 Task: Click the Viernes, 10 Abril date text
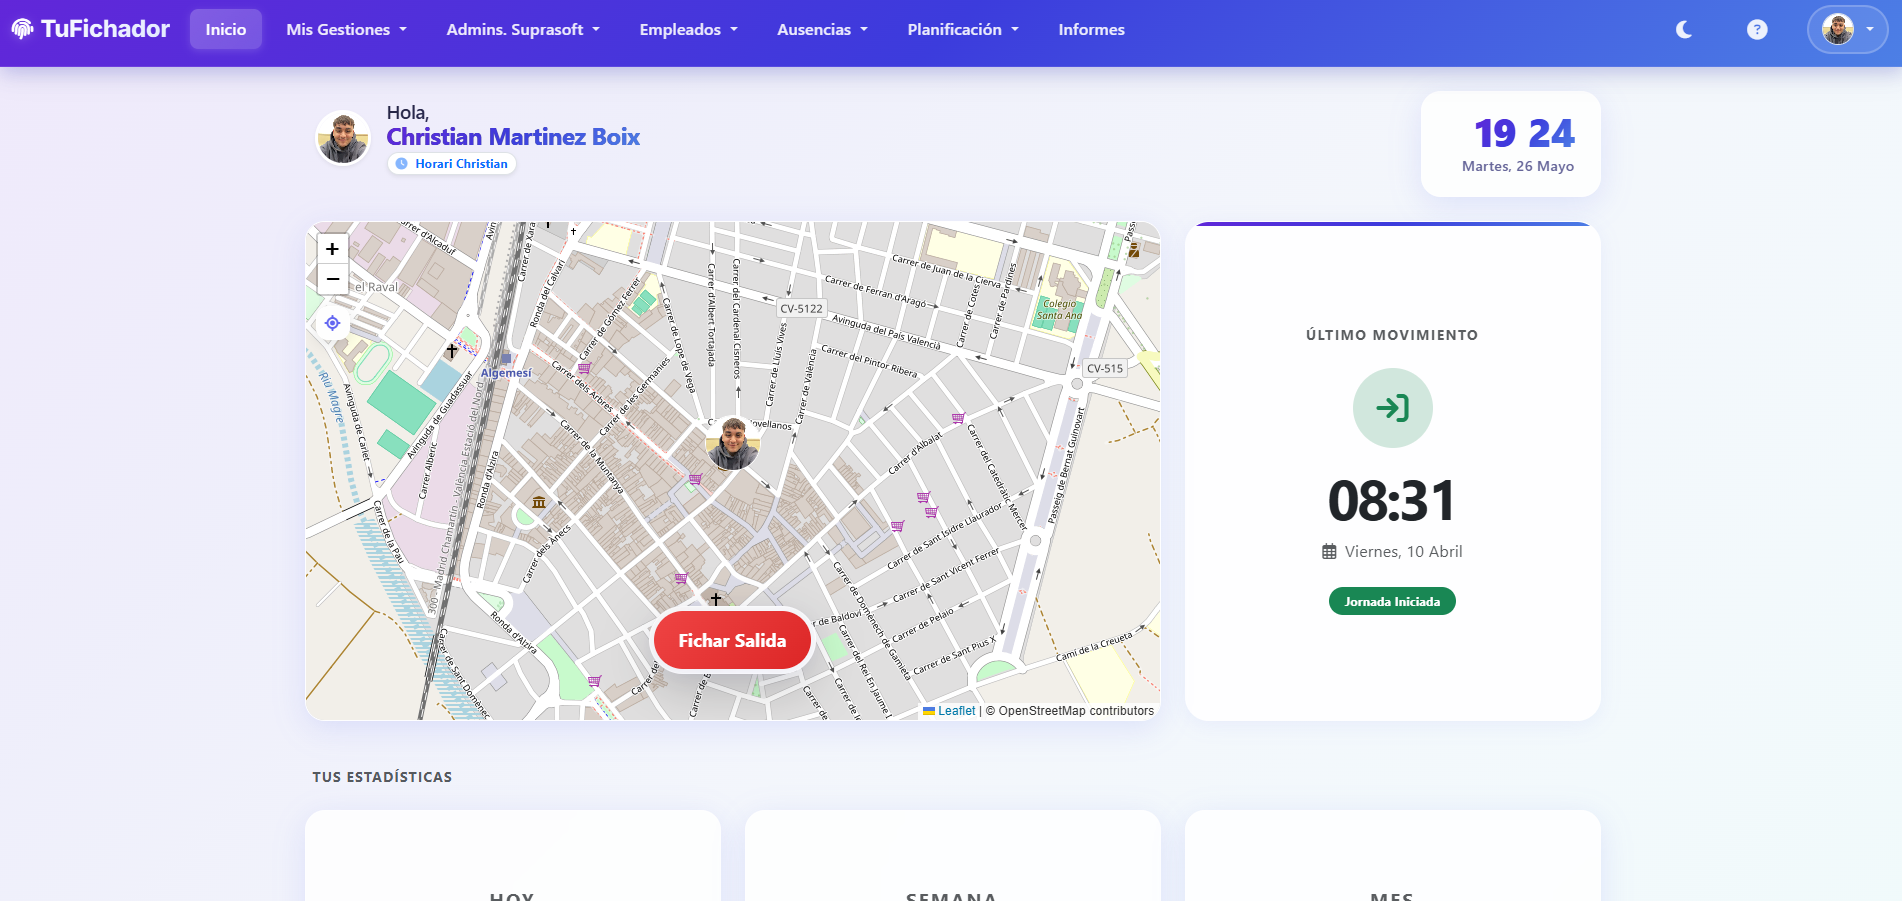(1403, 552)
